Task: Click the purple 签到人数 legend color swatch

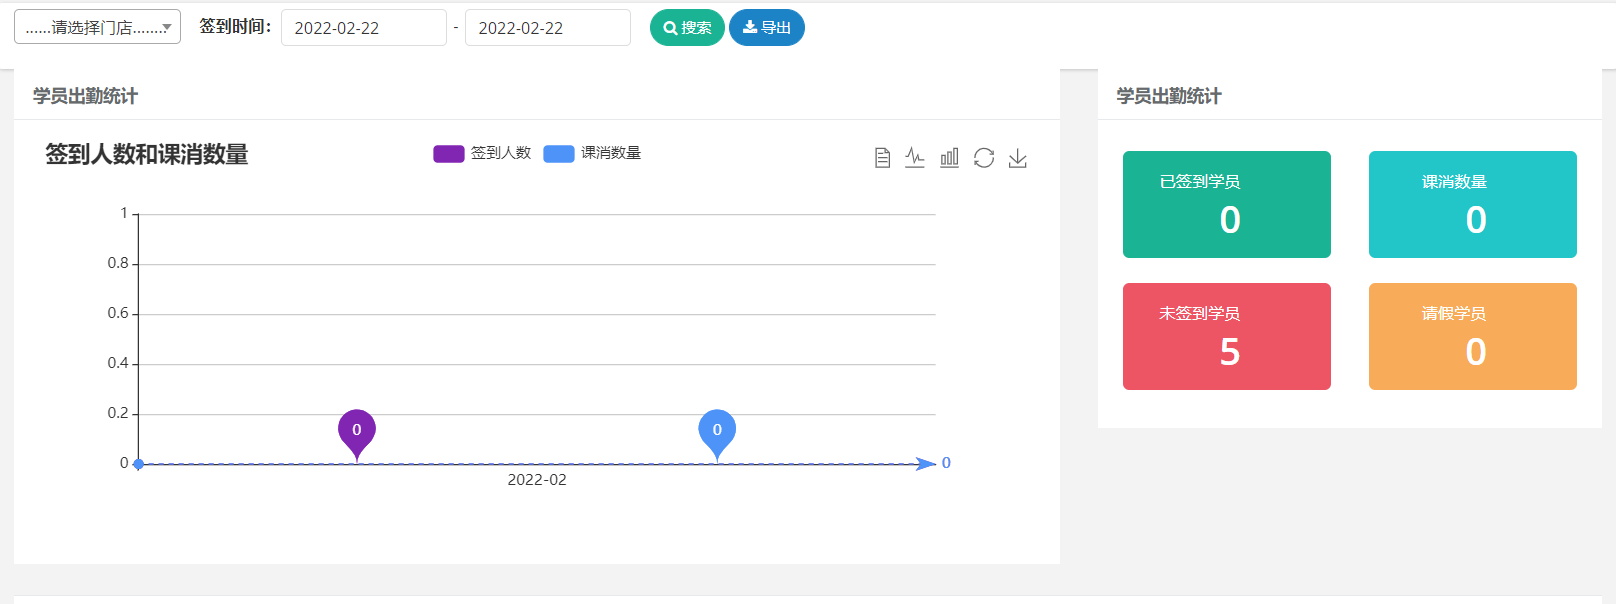Action: pos(448,153)
